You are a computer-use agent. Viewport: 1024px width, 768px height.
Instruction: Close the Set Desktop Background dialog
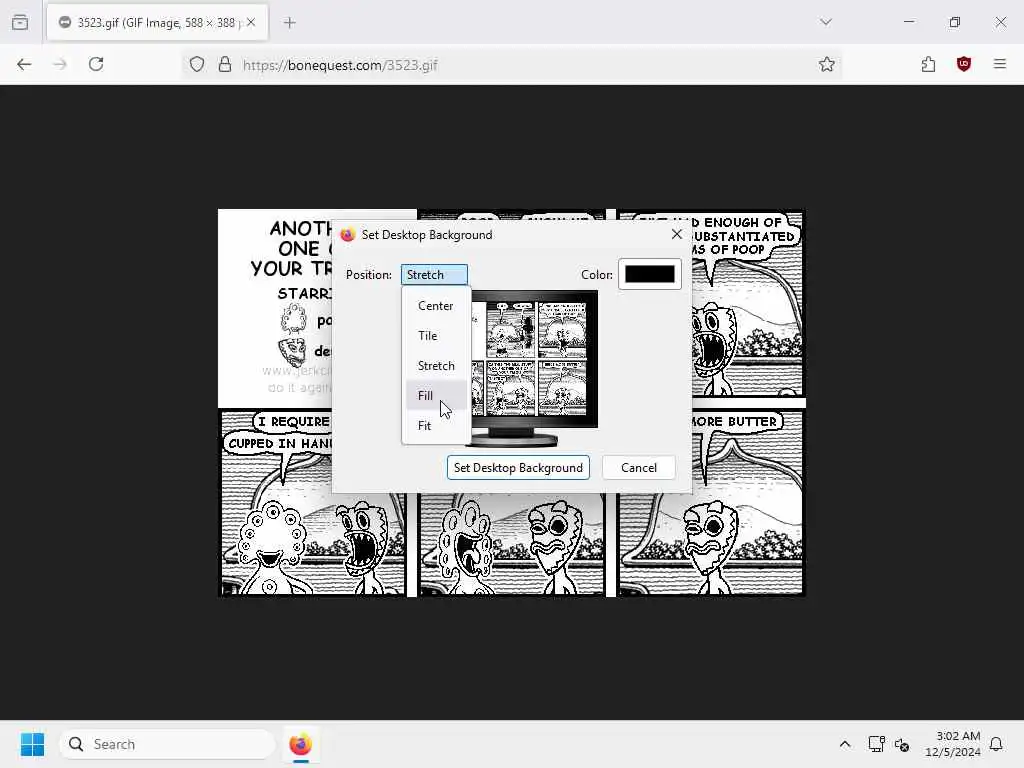[x=677, y=234]
